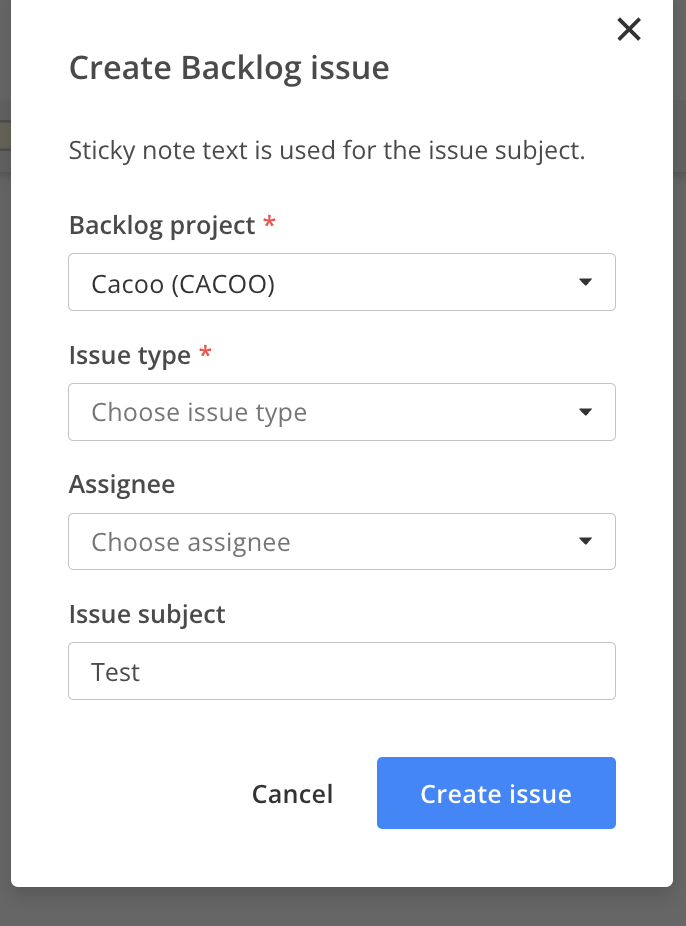Click the sticky note description text

(326, 151)
